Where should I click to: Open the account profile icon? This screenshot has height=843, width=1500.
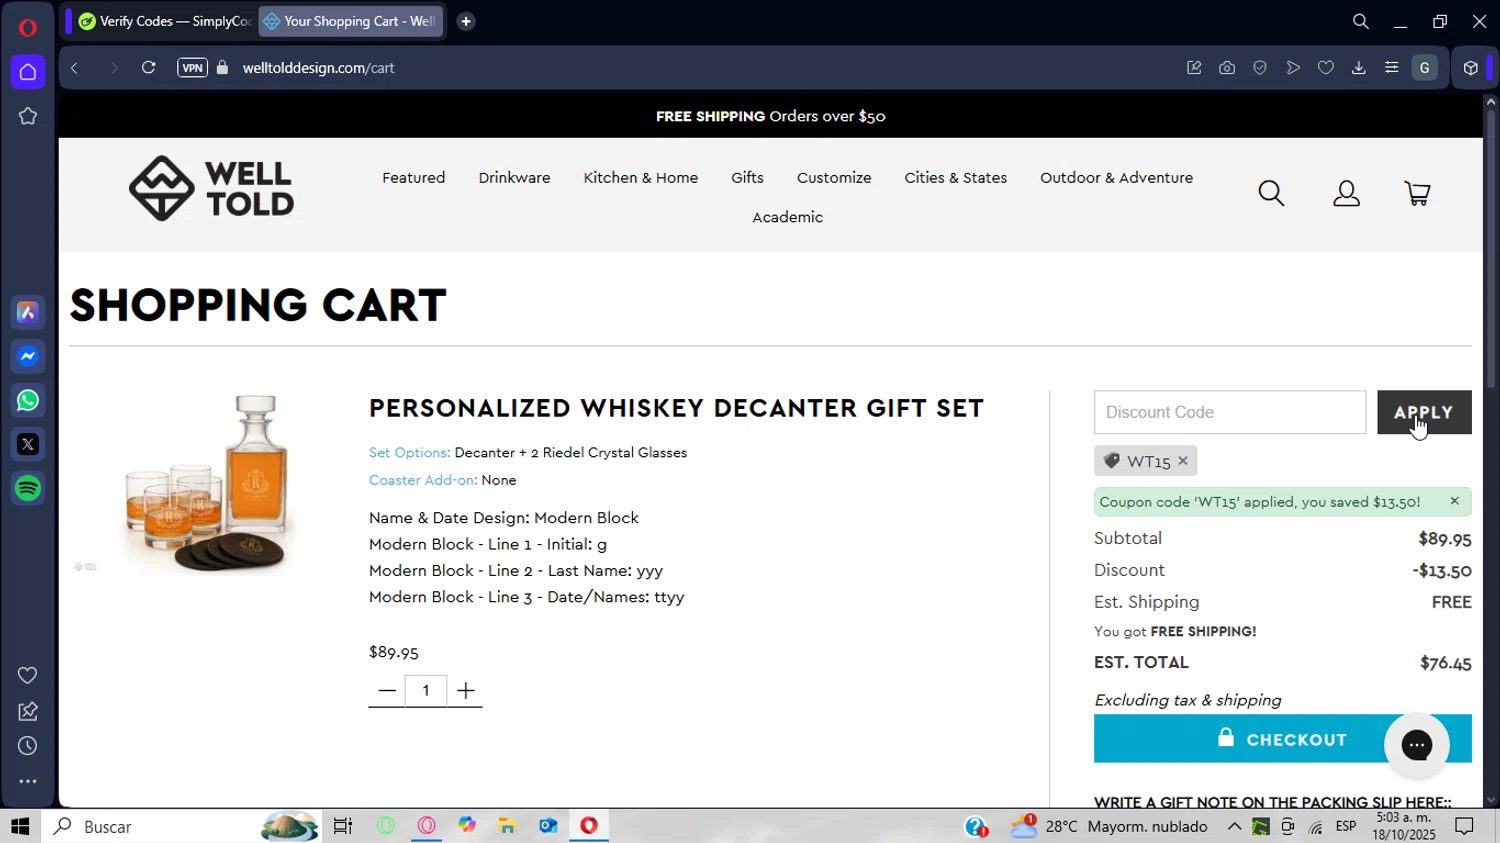[x=1346, y=193]
